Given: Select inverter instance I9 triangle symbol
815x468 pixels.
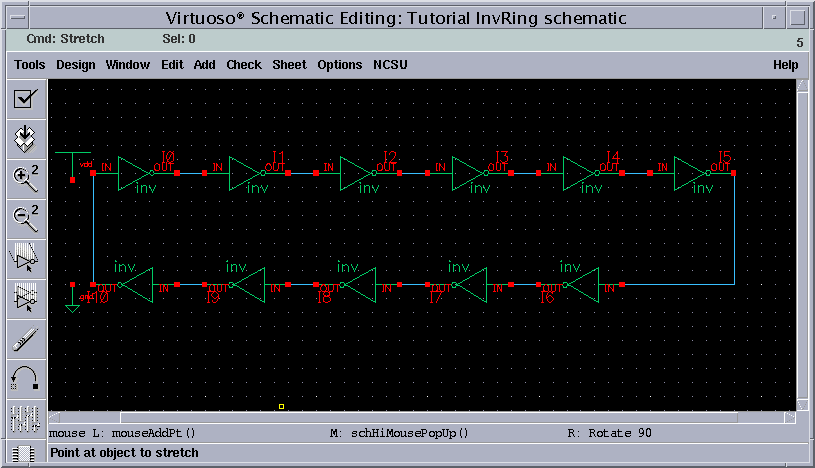Looking at the screenshot, I should tap(248, 284).
